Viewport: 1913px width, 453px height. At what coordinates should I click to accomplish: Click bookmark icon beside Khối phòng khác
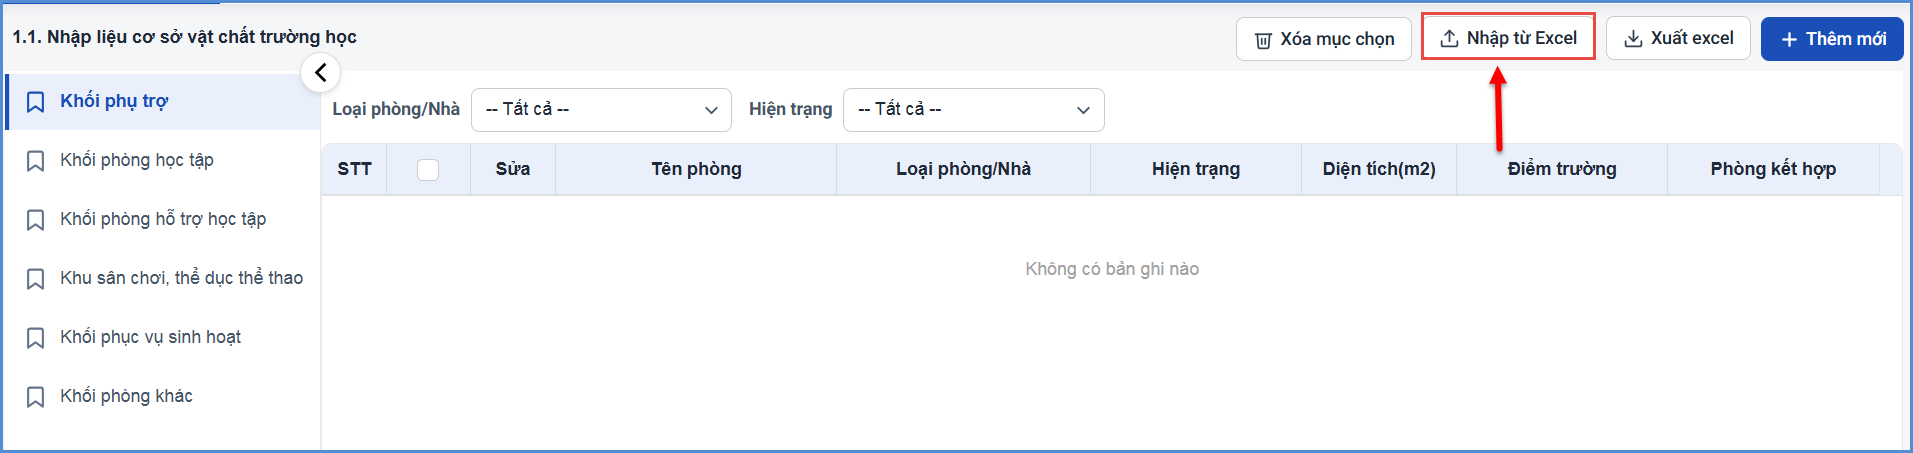point(35,397)
